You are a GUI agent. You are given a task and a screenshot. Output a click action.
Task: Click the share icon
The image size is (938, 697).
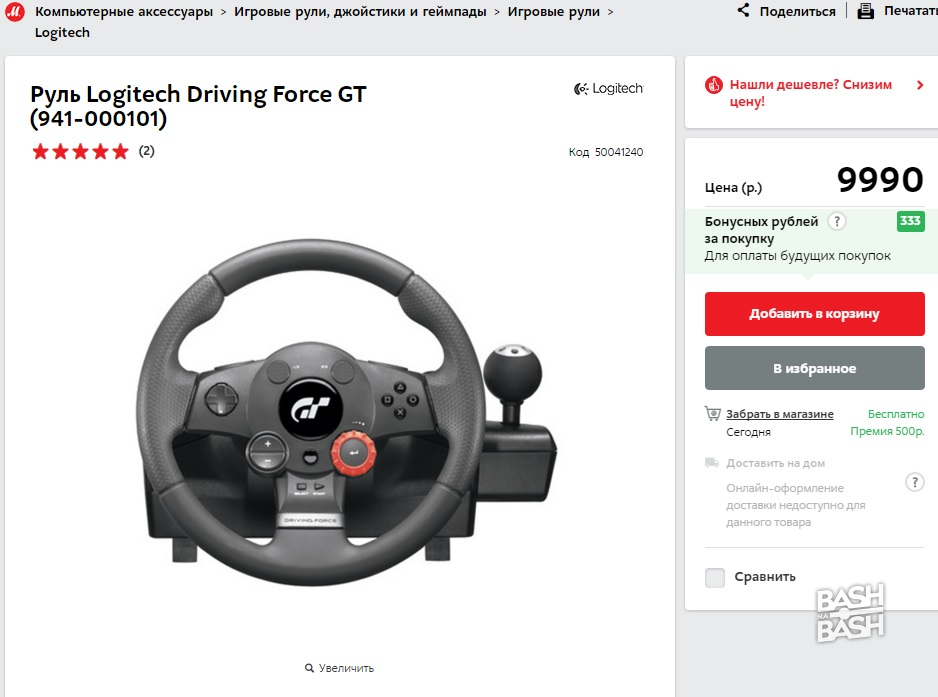tap(743, 10)
